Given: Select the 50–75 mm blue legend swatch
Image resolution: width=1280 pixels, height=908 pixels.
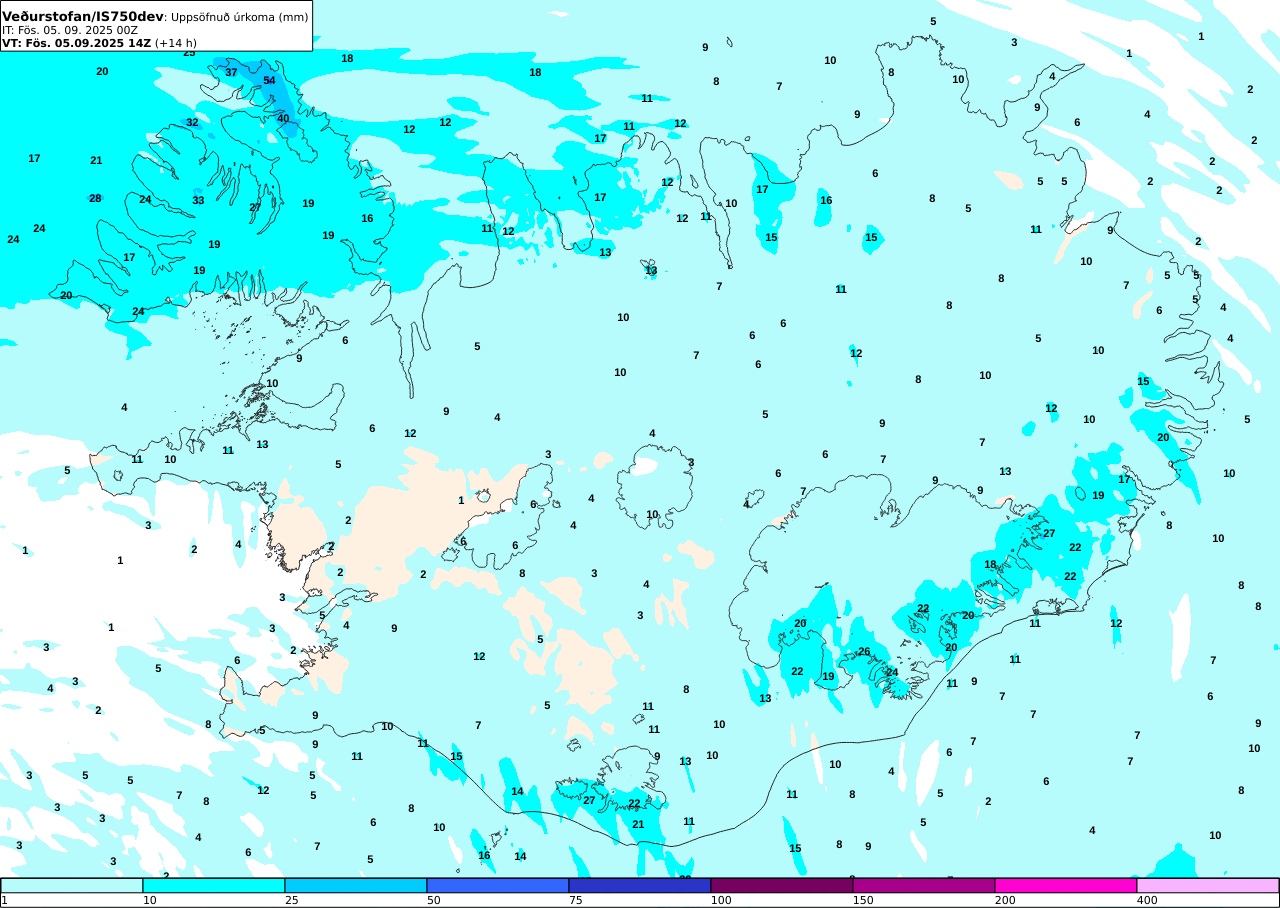Looking at the screenshot, I should pos(498,885).
